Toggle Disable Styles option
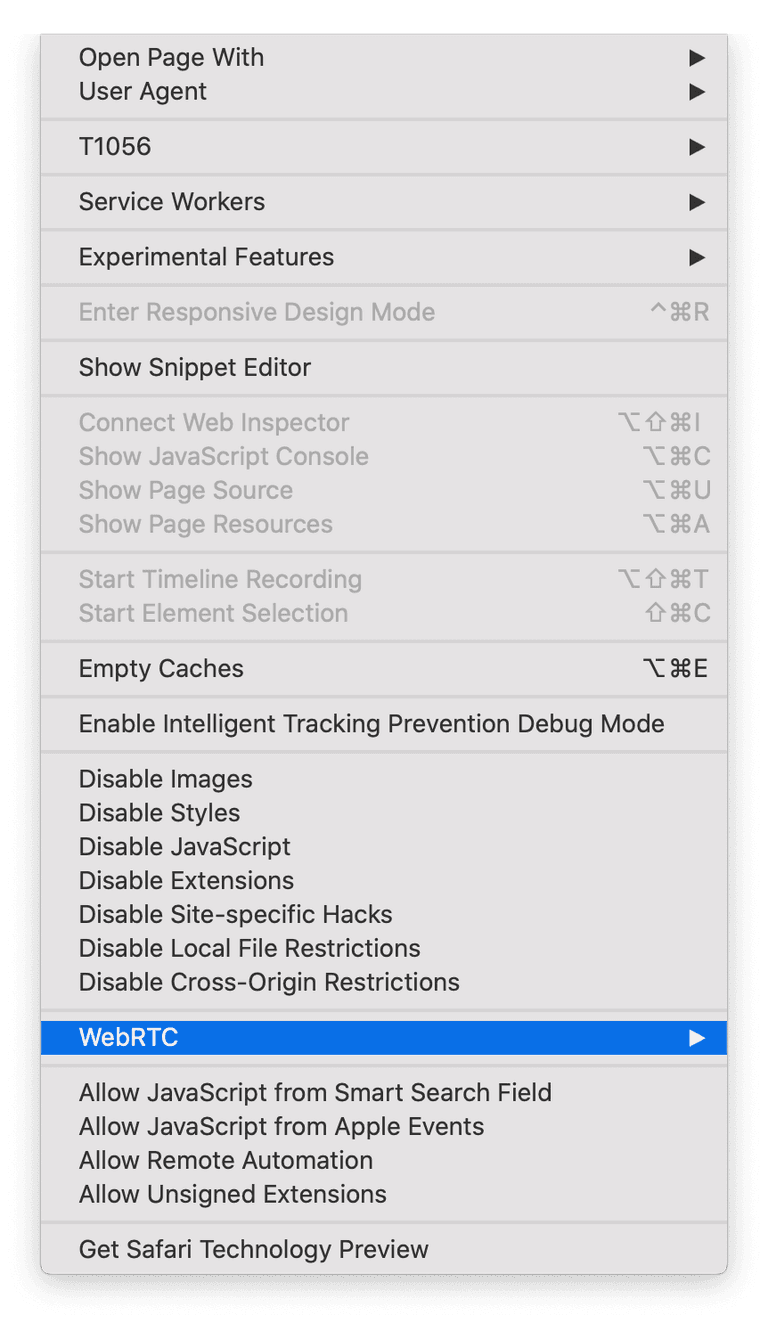 159,813
